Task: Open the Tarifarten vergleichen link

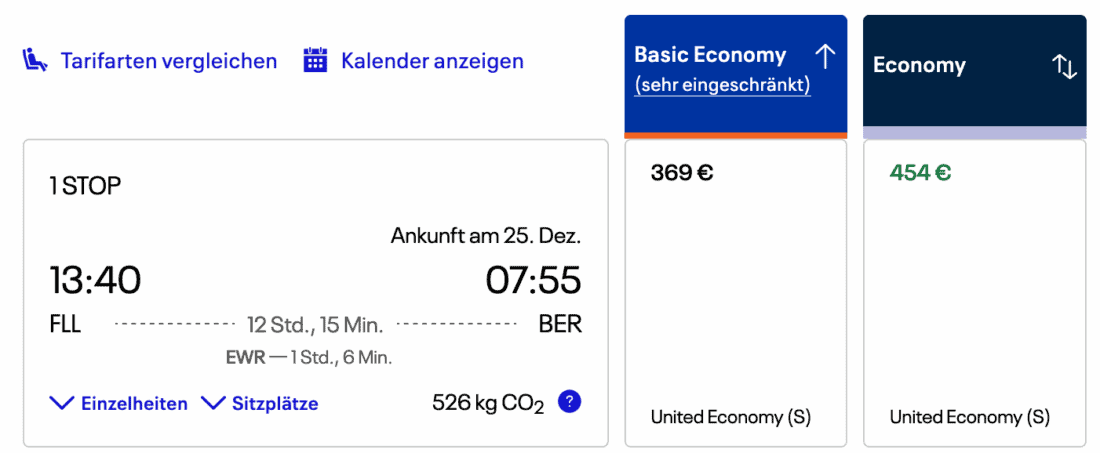Action: (168, 61)
